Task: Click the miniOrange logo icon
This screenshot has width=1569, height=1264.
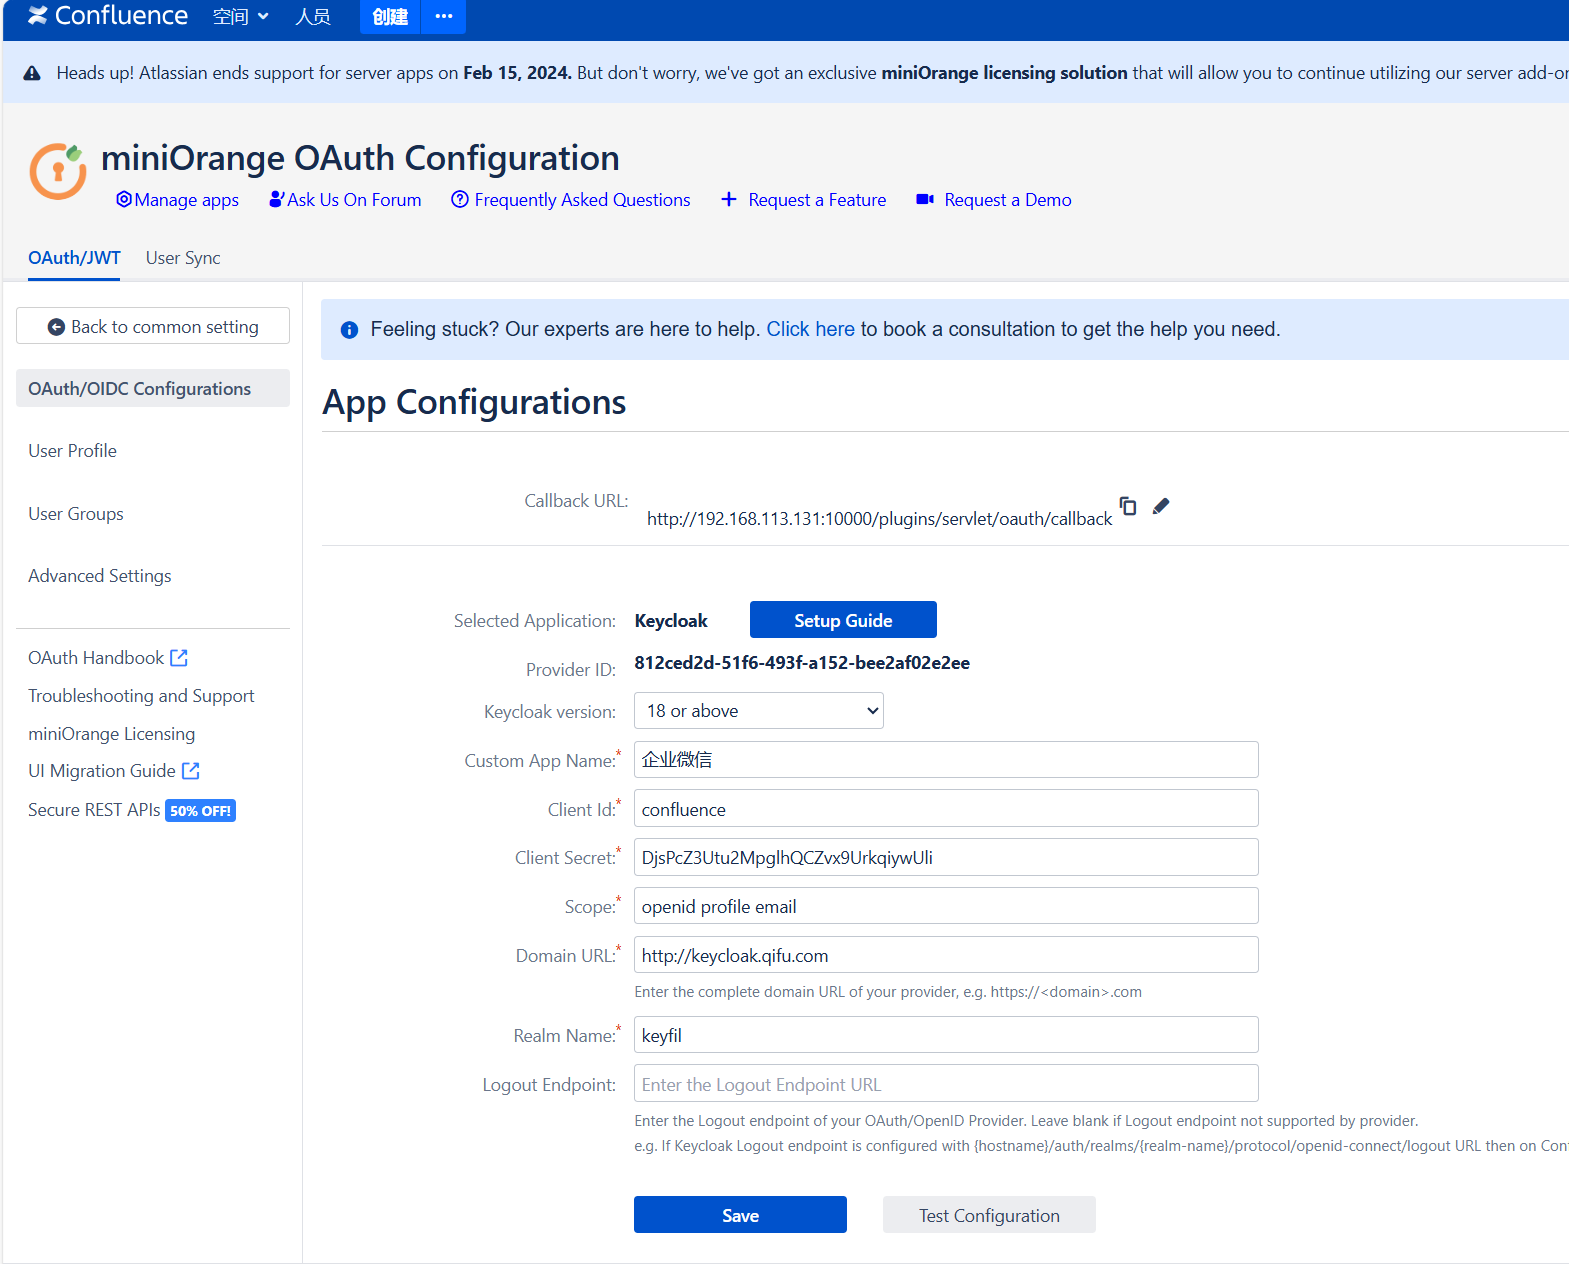Action: [58, 171]
